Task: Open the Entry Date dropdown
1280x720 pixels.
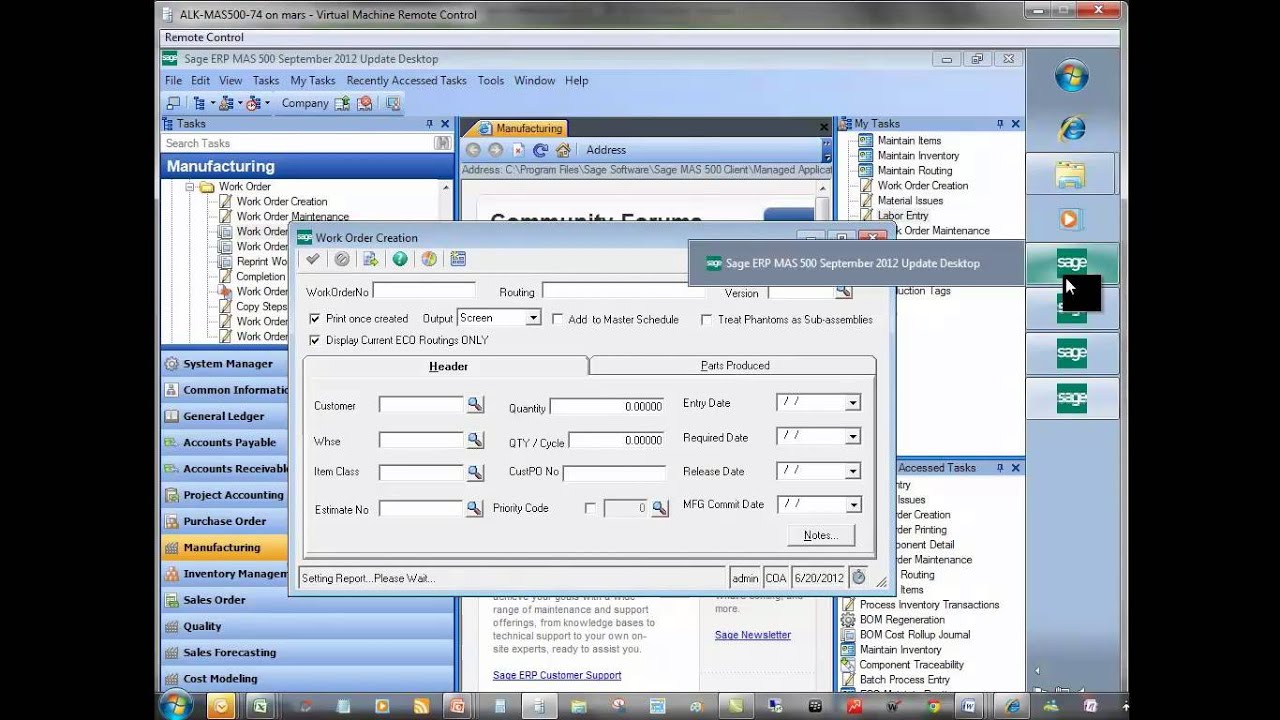Action: [852, 403]
